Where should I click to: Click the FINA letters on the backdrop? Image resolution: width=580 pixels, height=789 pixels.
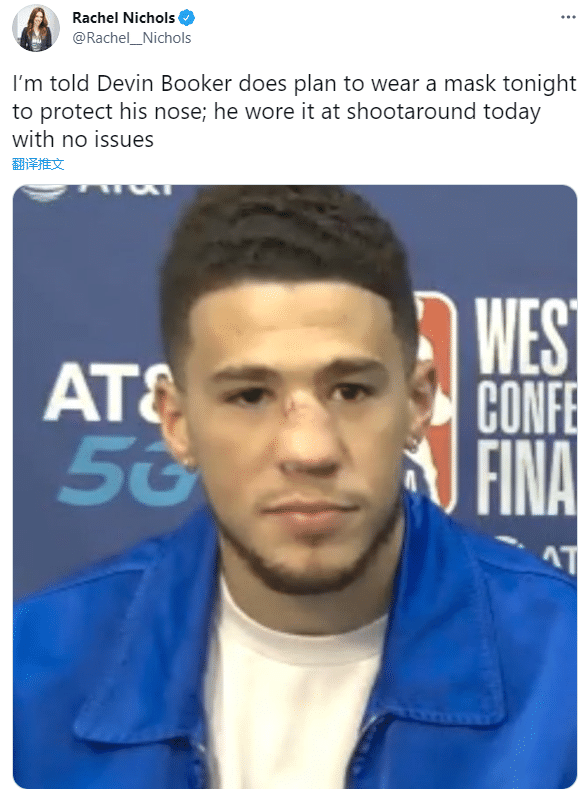point(526,478)
